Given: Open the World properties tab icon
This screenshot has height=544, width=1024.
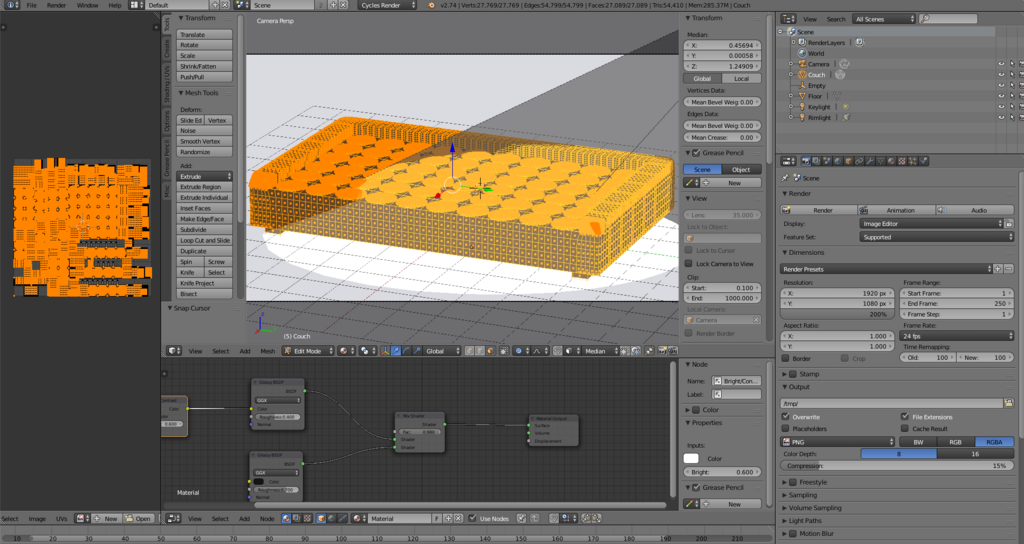Looking at the screenshot, I should pyautogui.click(x=838, y=161).
